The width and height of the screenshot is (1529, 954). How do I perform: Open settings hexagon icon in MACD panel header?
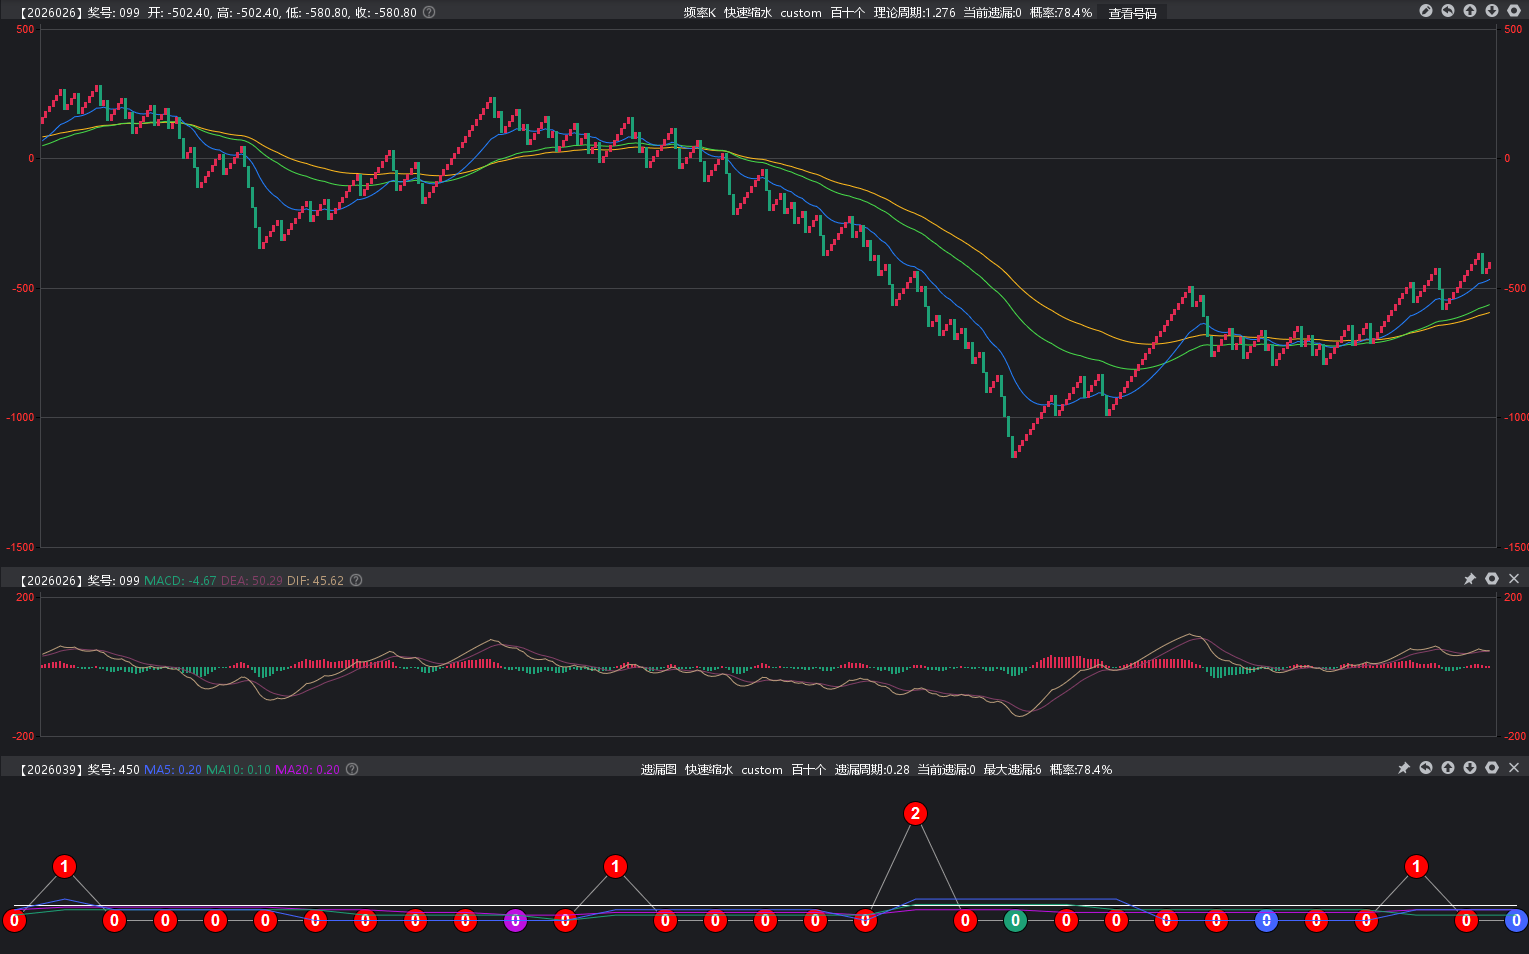[x=1492, y=579]
